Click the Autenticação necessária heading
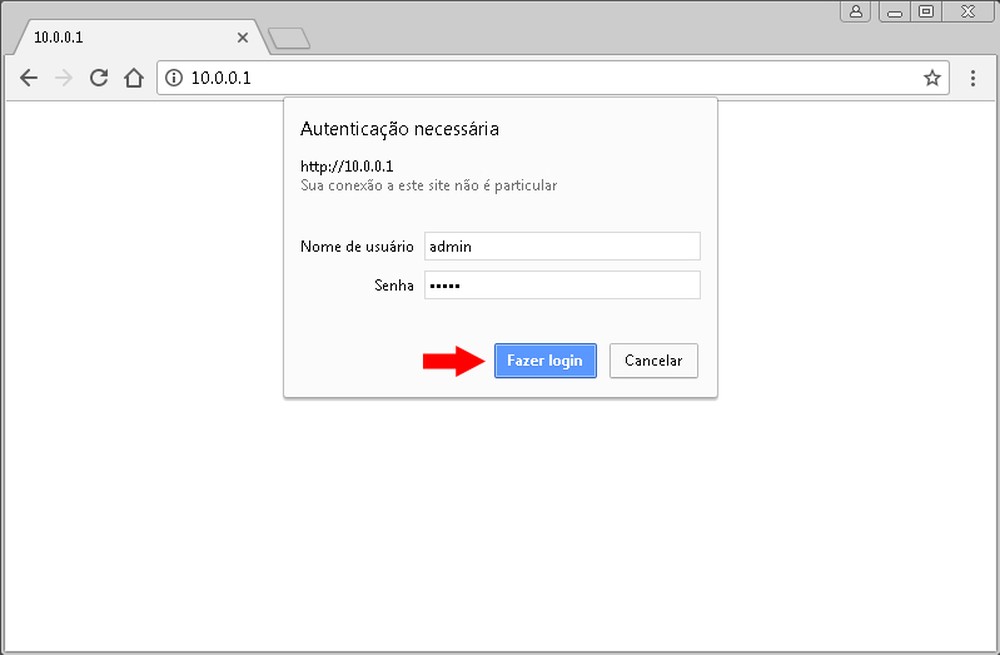Image resolution: width=1000 pixels, height=655 pixels. coord(399,129)
